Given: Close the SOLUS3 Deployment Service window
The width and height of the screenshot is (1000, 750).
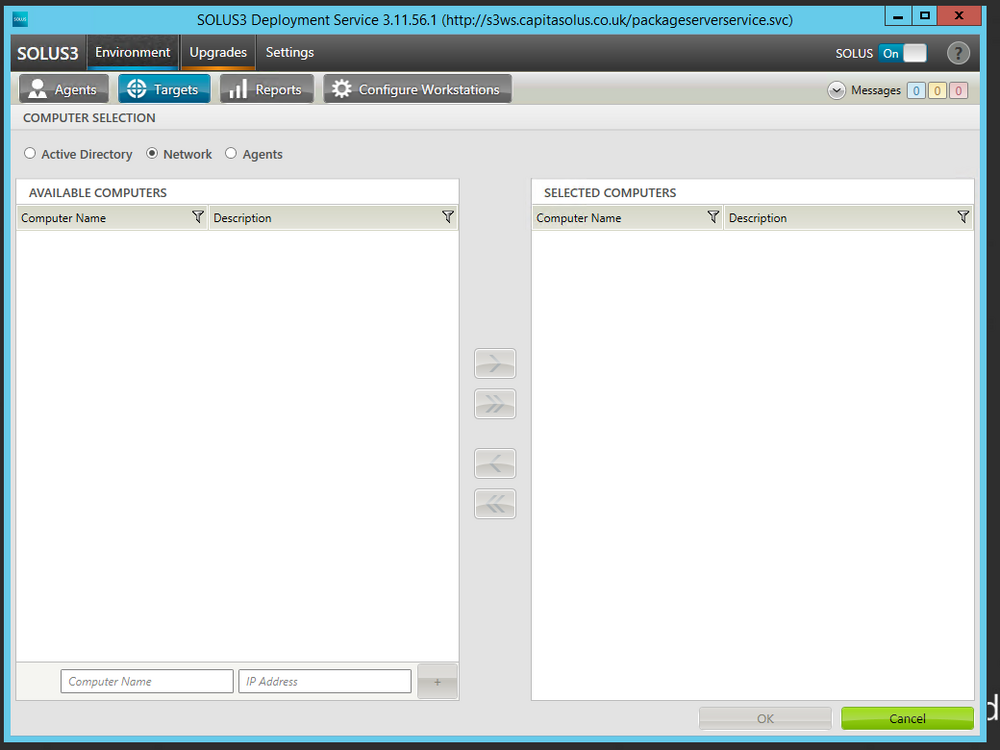Looking at the screenshot, I should coord(959,16).
